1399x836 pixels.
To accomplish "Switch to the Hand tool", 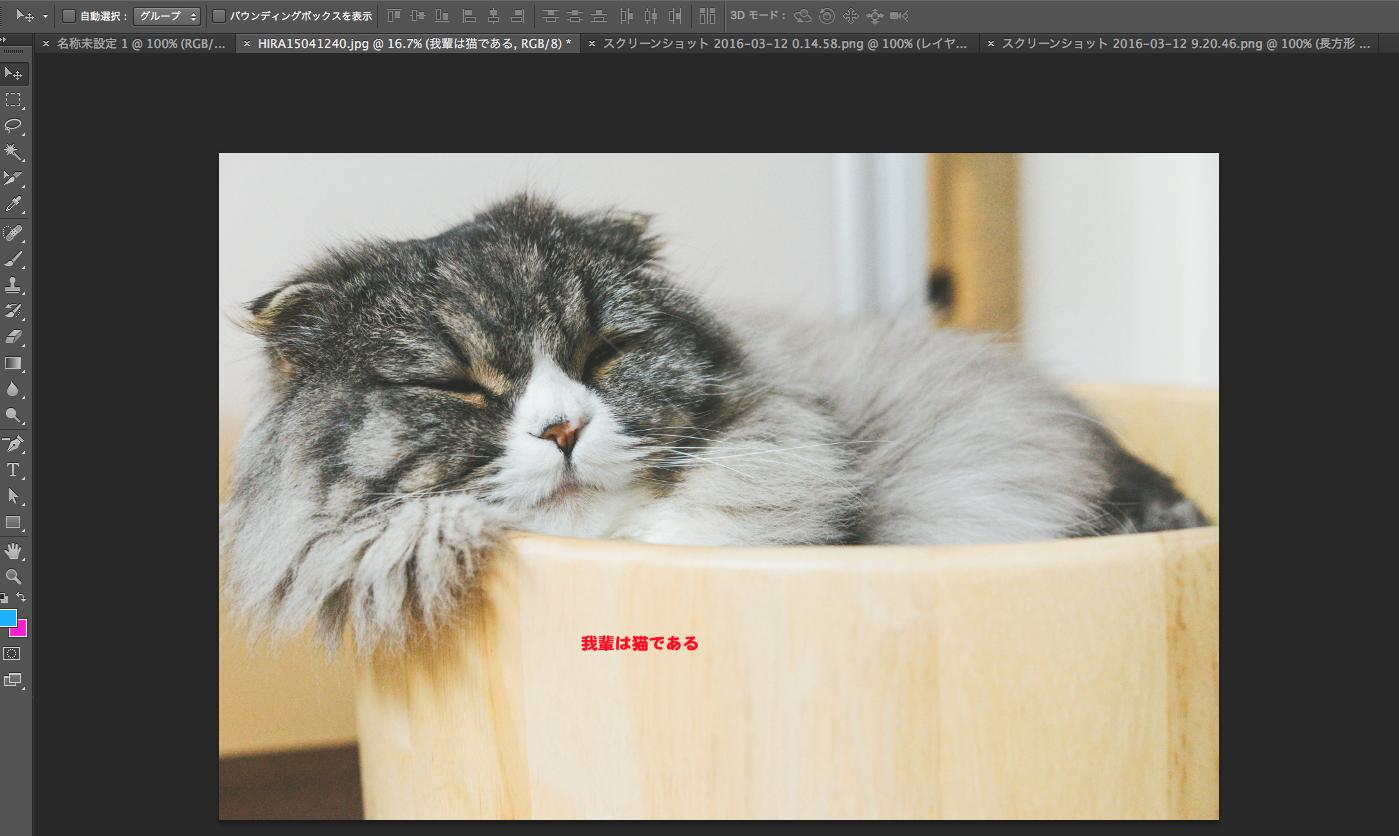I will pyautogui.click(x=14, y=551).
